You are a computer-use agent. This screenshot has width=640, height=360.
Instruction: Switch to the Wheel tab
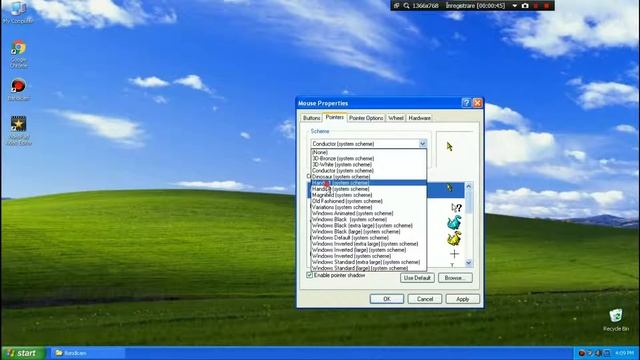click(396, 118)
